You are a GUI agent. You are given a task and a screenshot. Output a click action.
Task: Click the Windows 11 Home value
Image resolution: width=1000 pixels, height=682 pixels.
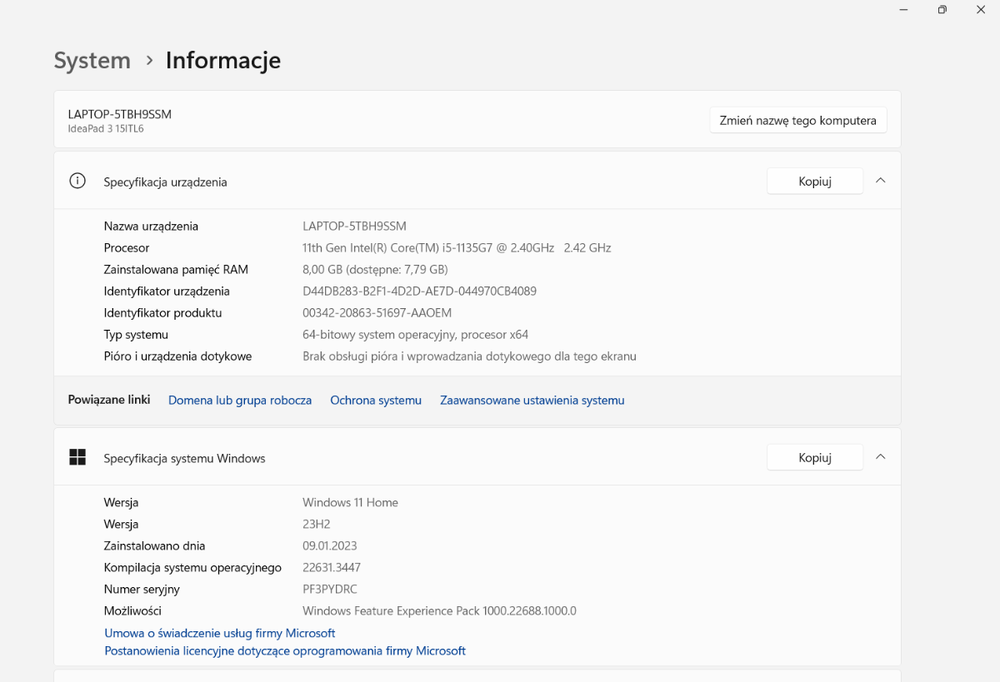(x=350, y=502)
